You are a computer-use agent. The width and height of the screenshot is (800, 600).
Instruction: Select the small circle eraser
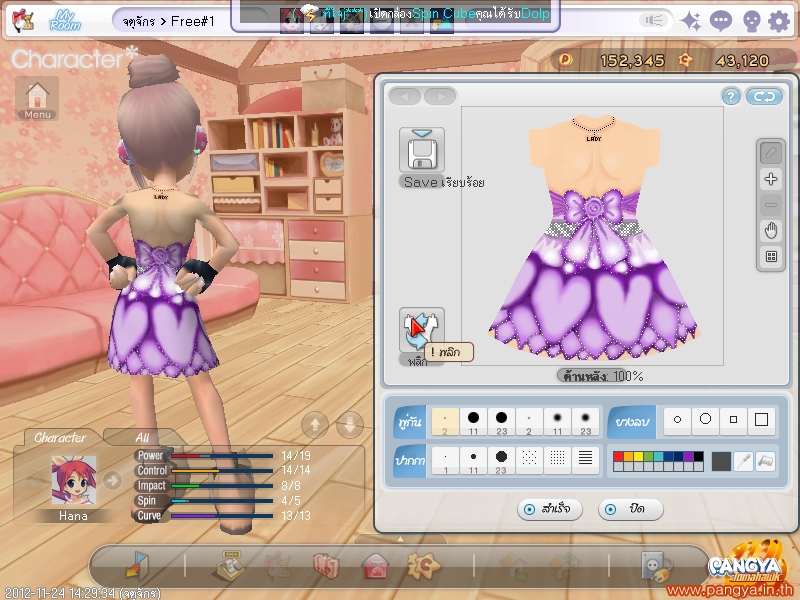(678, 420)
